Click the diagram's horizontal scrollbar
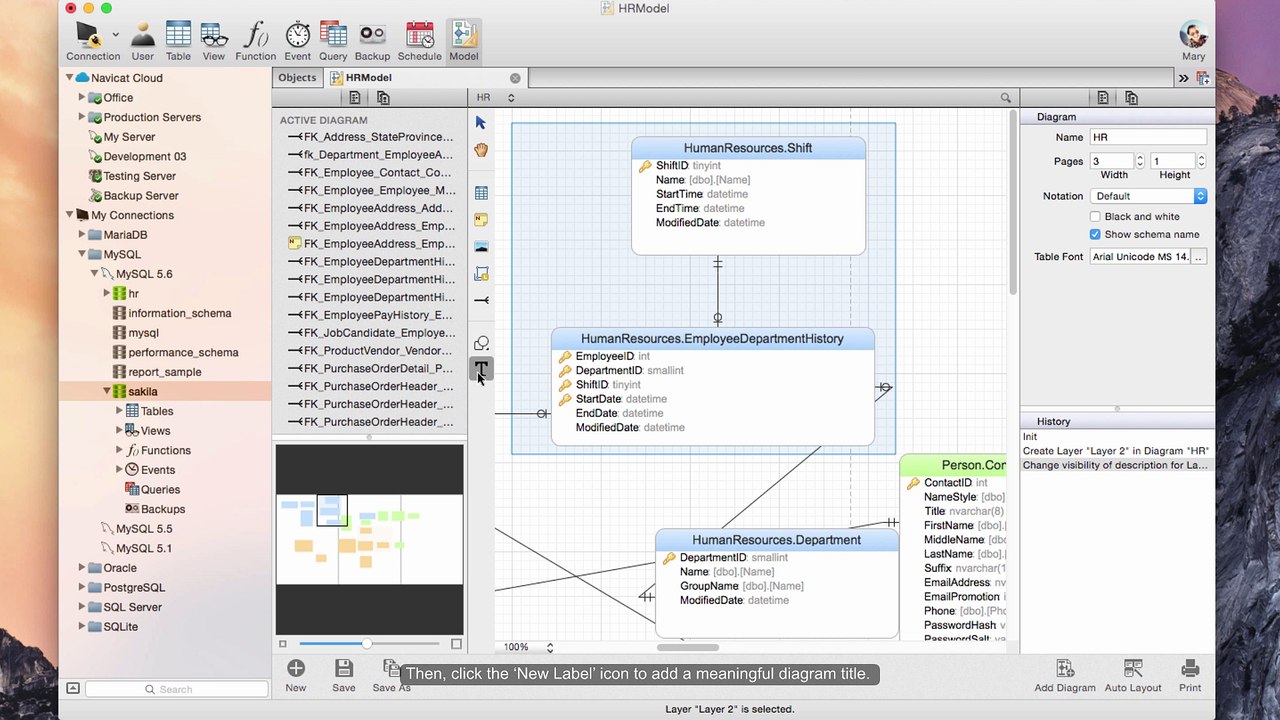 click(687, 647)
